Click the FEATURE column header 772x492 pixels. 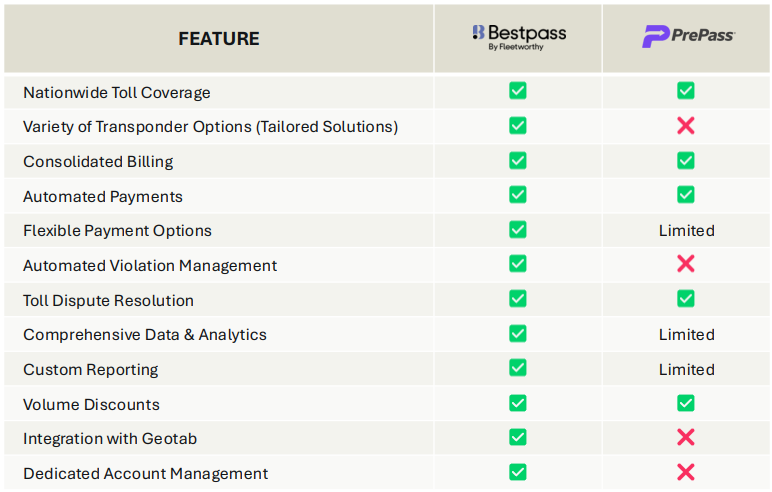point(219,39)
